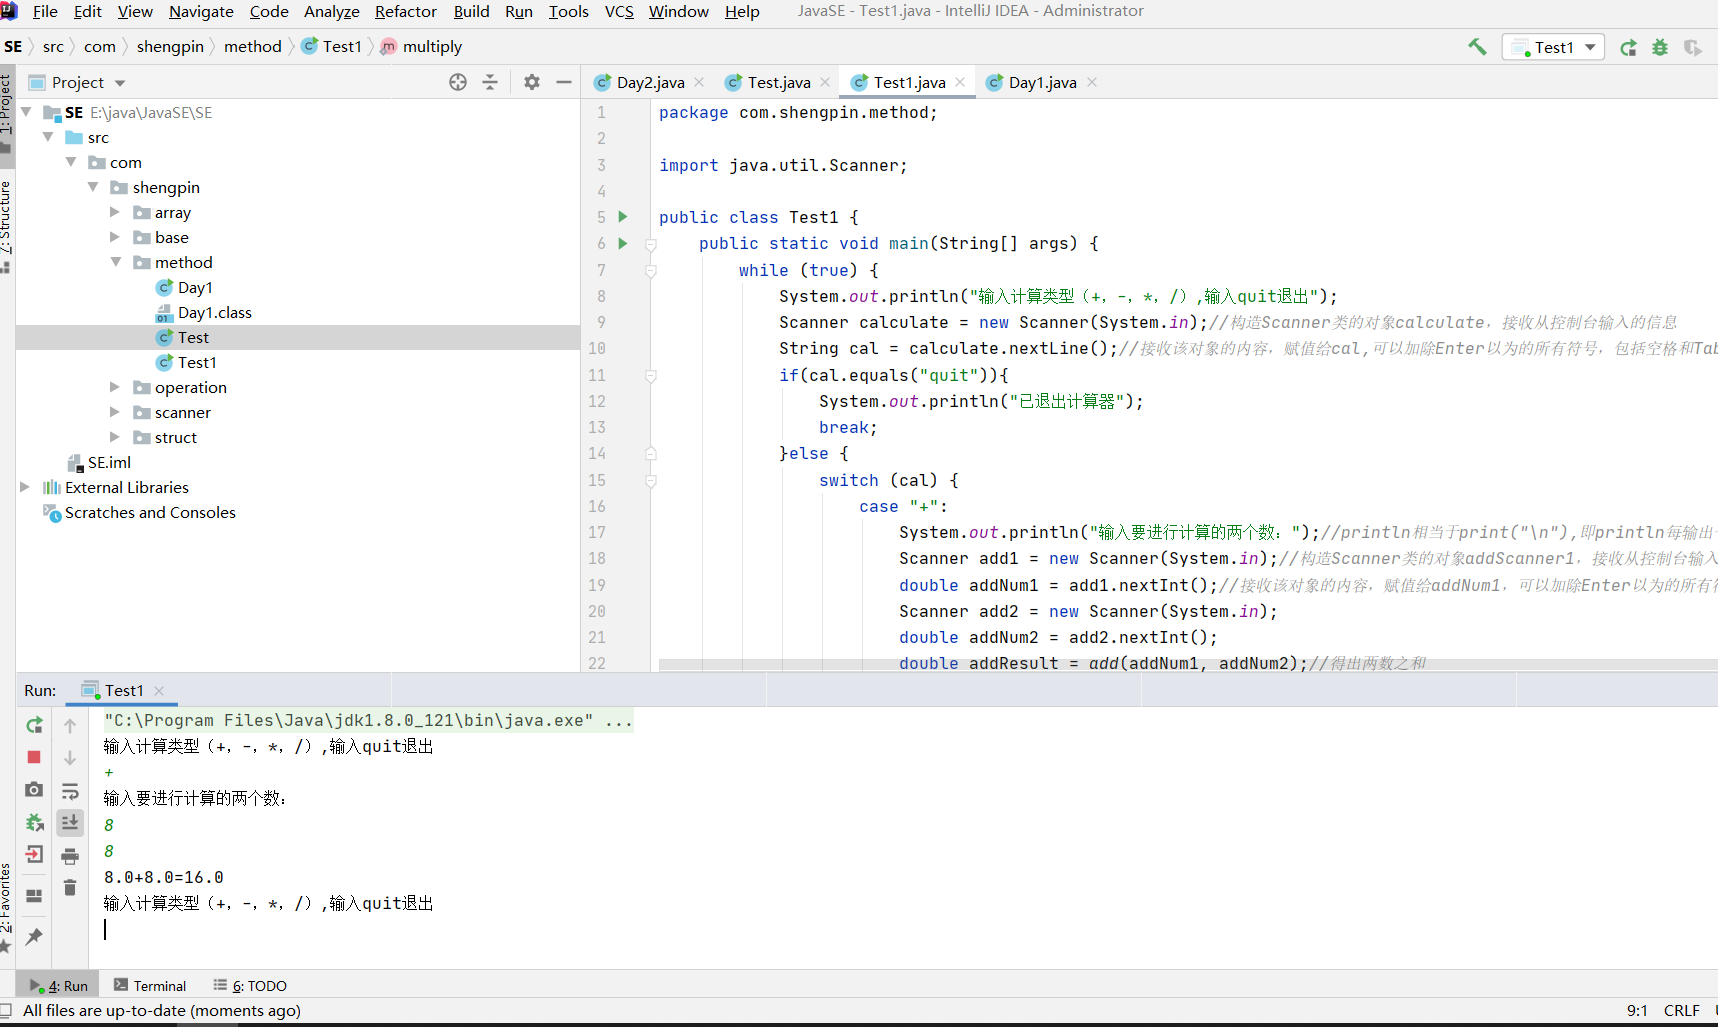The height and width of the screenshot is (1027, 1718).
Task: Open the File menu
Action: pos(45,11)
